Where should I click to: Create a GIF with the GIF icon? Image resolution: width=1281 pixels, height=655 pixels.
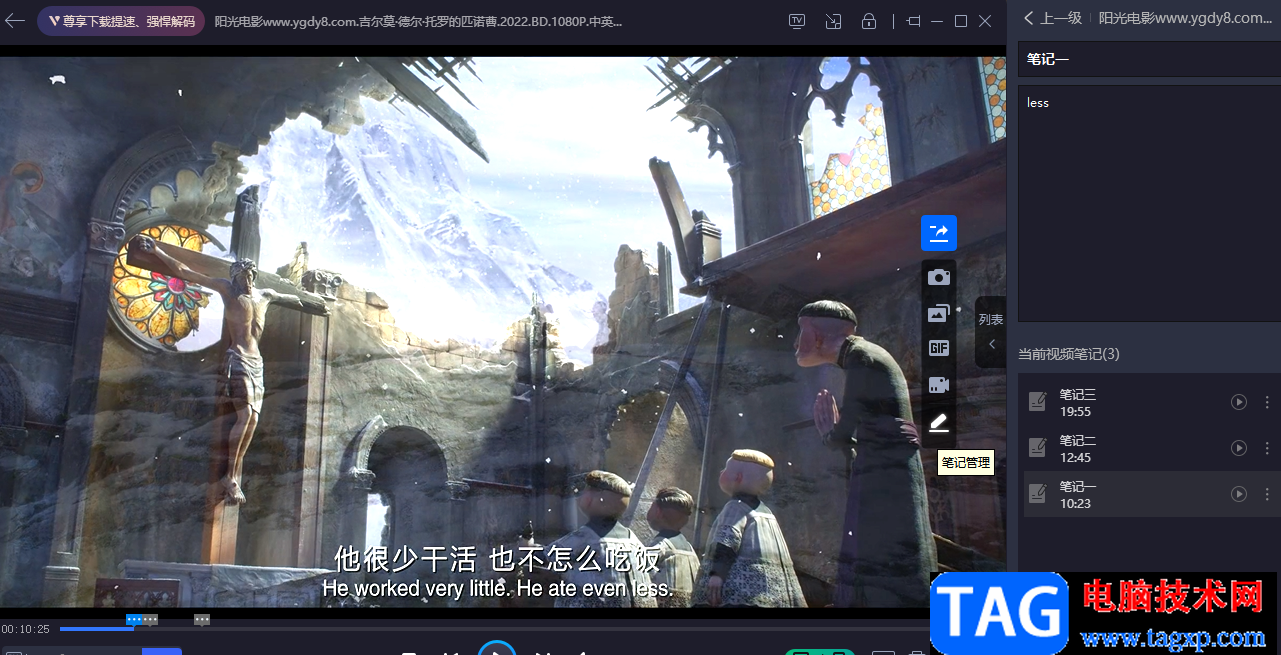tap(939, 349)
